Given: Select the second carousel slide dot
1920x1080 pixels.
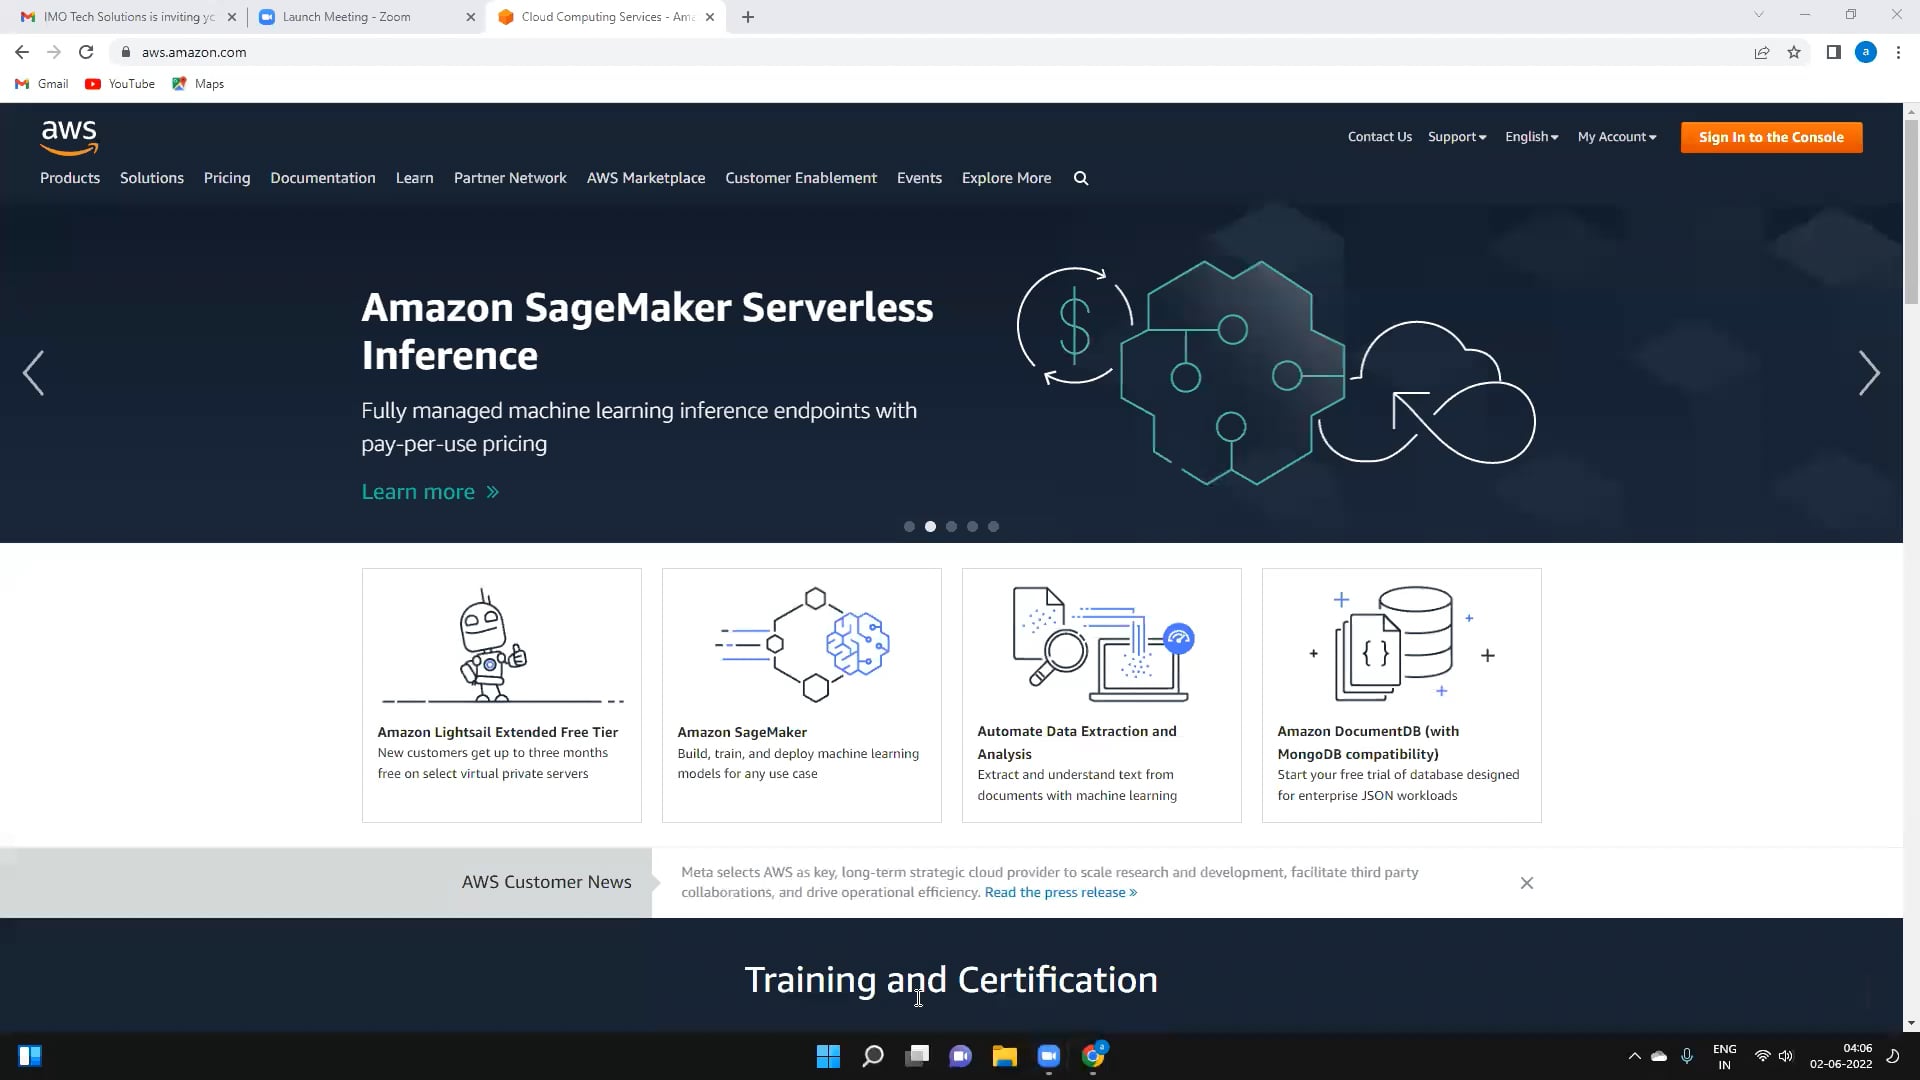Looking at the screenshot, I should [x=931, y=526].
